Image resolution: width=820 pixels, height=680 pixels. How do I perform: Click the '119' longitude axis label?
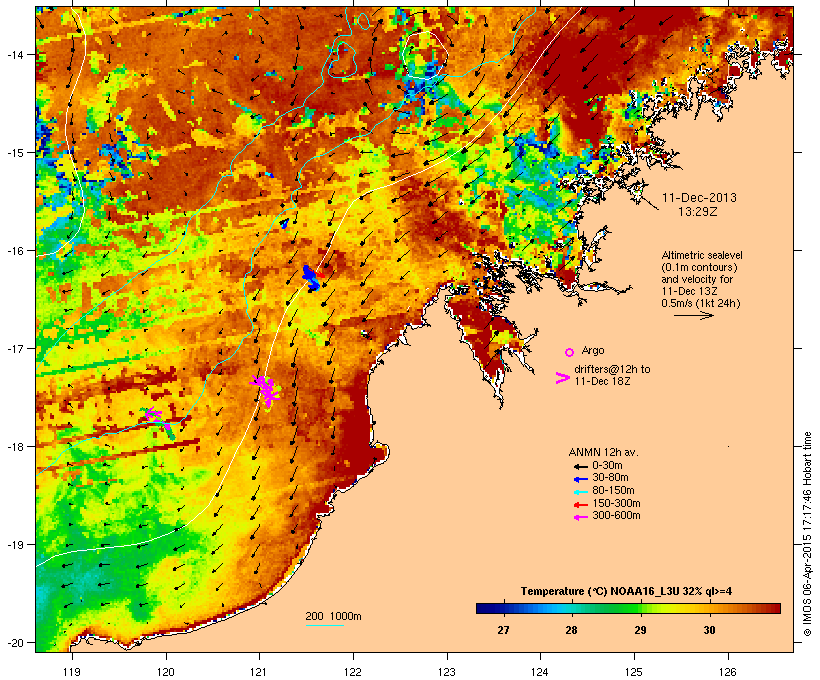pyautogui.click(x=72, y=672)
